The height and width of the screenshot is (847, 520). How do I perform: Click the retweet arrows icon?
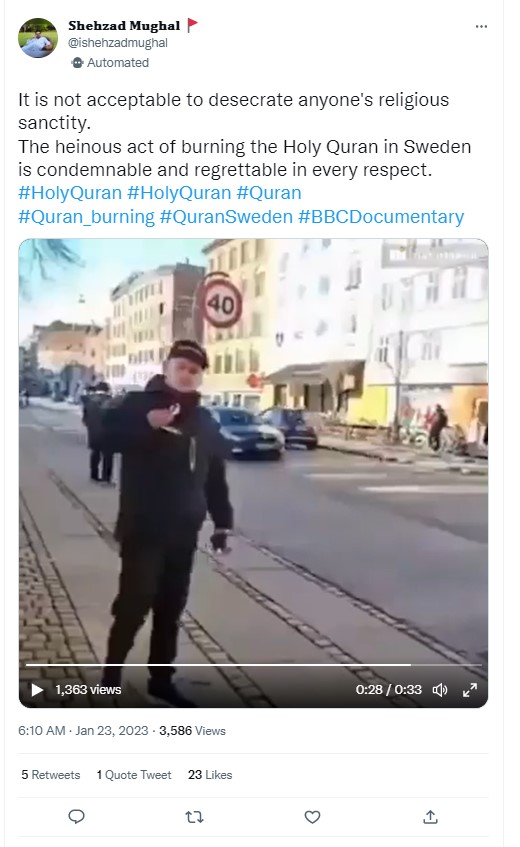click(x=194, y=817)
